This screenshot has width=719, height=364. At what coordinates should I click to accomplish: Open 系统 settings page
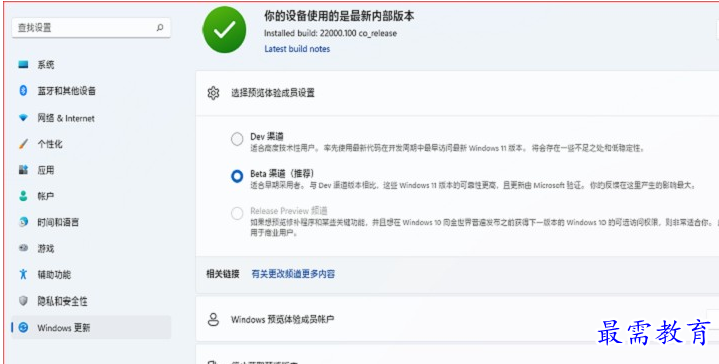[91, 65]
